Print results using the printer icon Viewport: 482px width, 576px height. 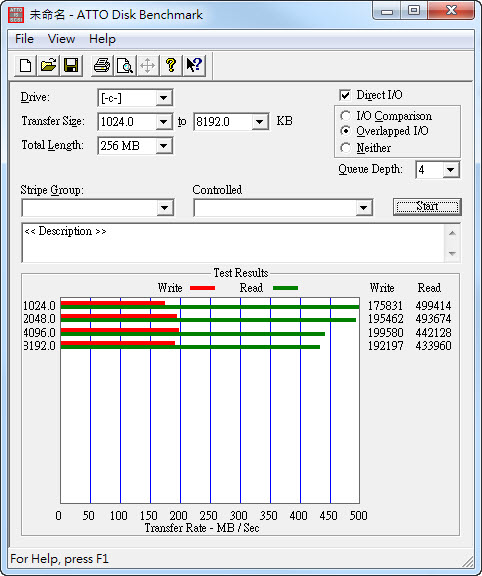(102, 66)
